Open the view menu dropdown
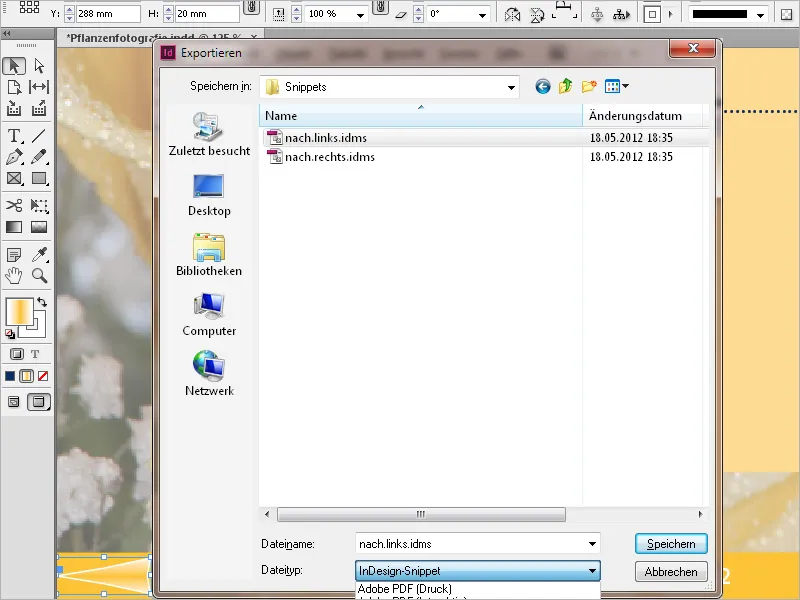Viewport: 800px width, 600px height. click(617, 86)
